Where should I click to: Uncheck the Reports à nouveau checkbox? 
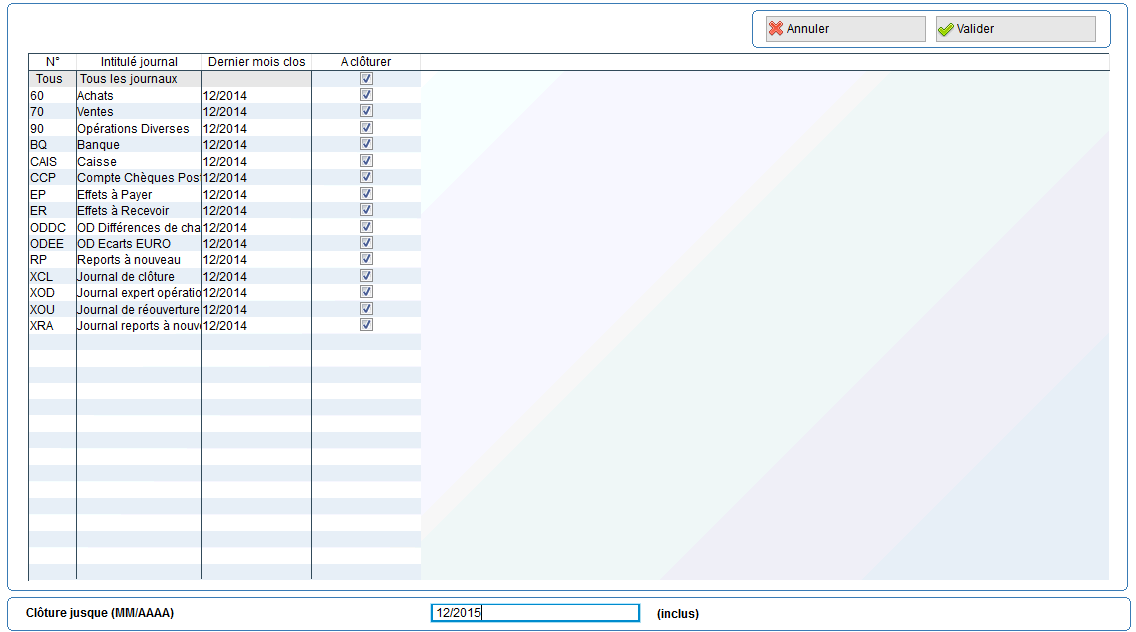[x=366, y=259]
